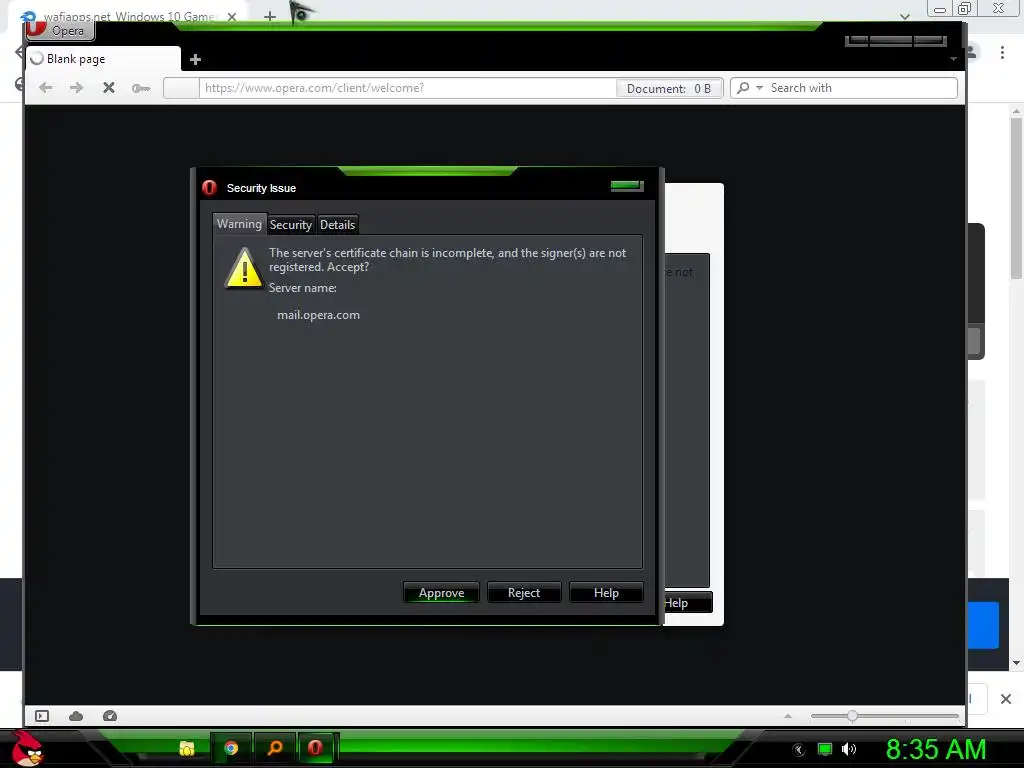Open new tab in background Chrome window
The height and width of the screenshot is (768, 1024).
pyautogui.click(x=270, y=16)
